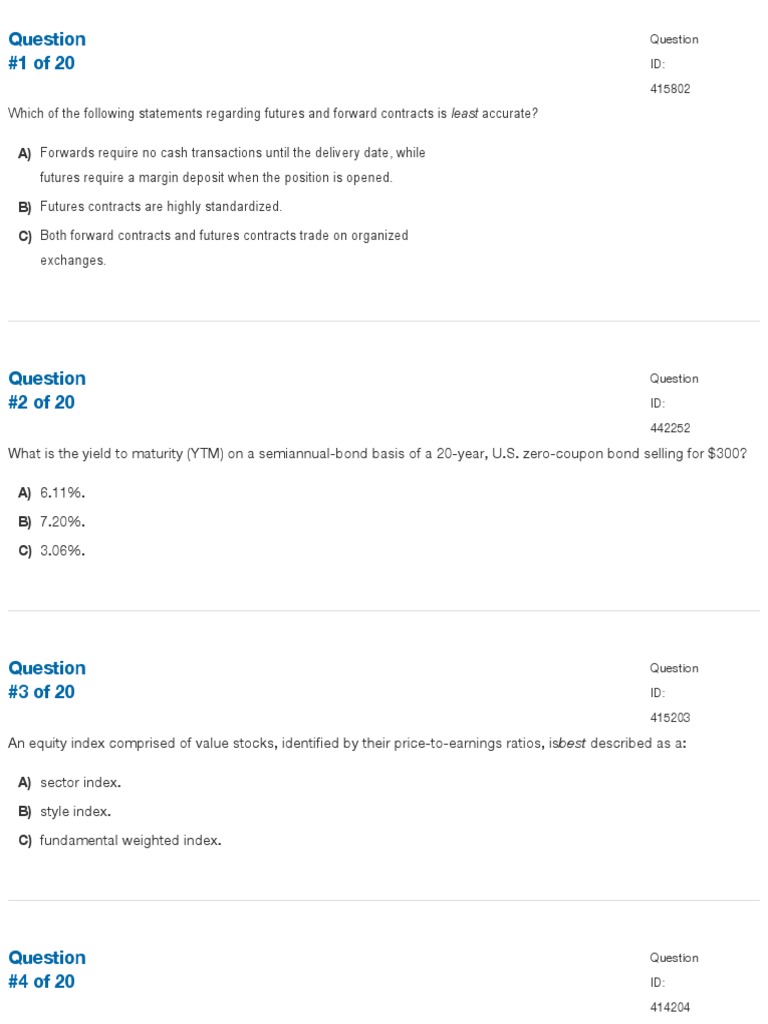The image size is (768, 1024).
Task: Click Question ID 442252
Action: (x=670, y=428)
